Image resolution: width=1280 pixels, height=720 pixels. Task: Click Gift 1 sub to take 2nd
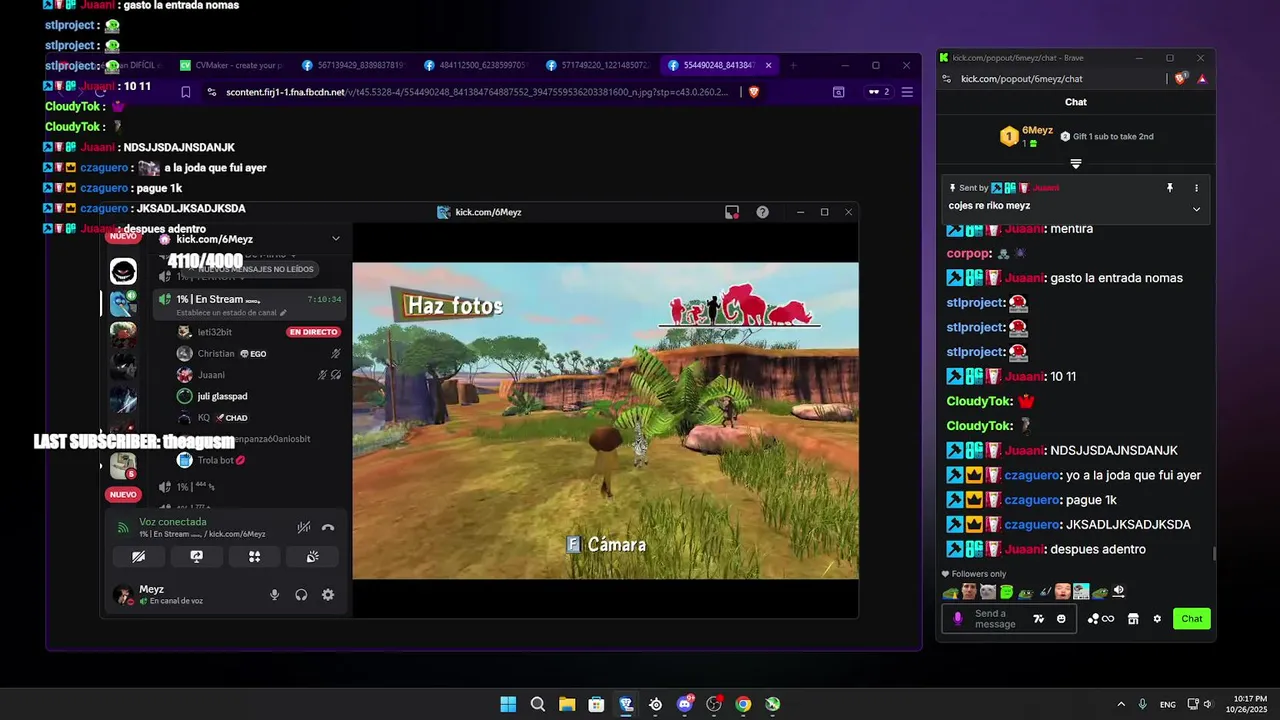click(x=1106, y=136)
